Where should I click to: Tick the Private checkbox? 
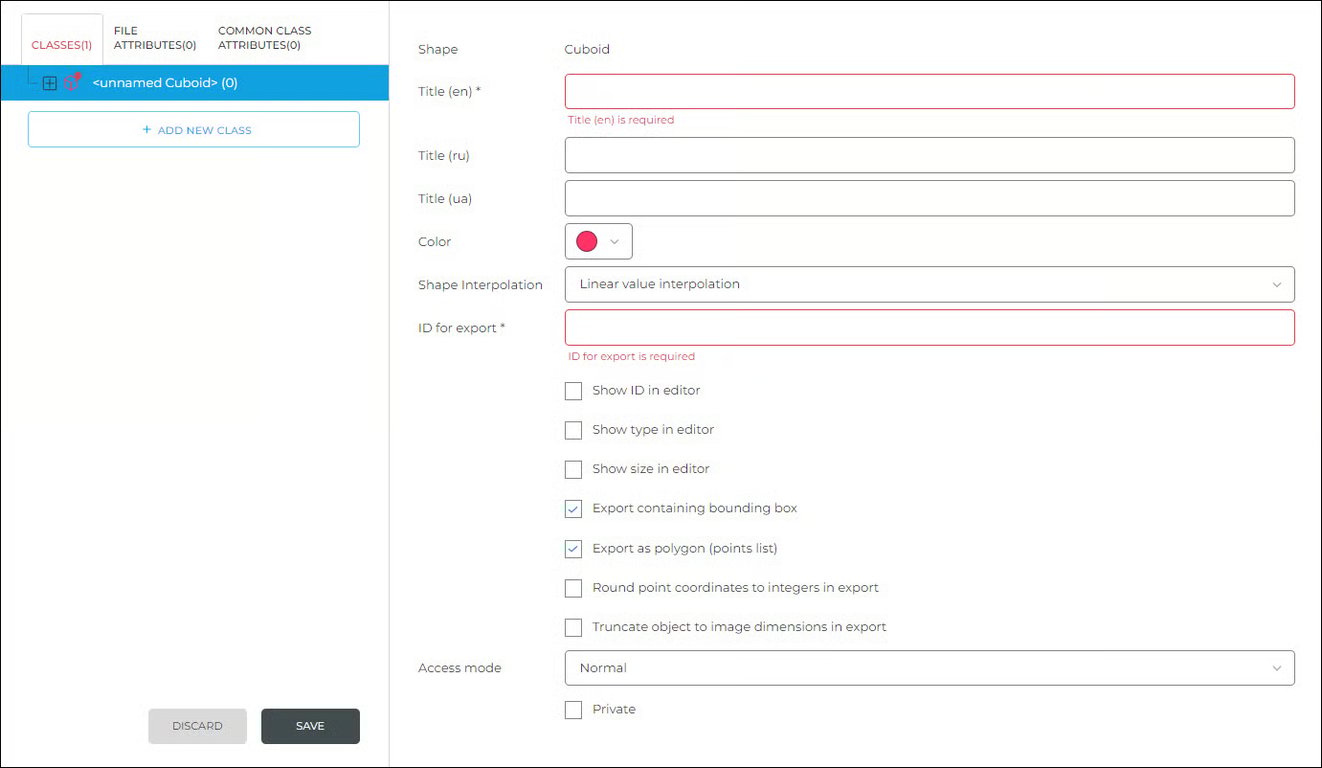pyautogui.click(x=573, y=710)
